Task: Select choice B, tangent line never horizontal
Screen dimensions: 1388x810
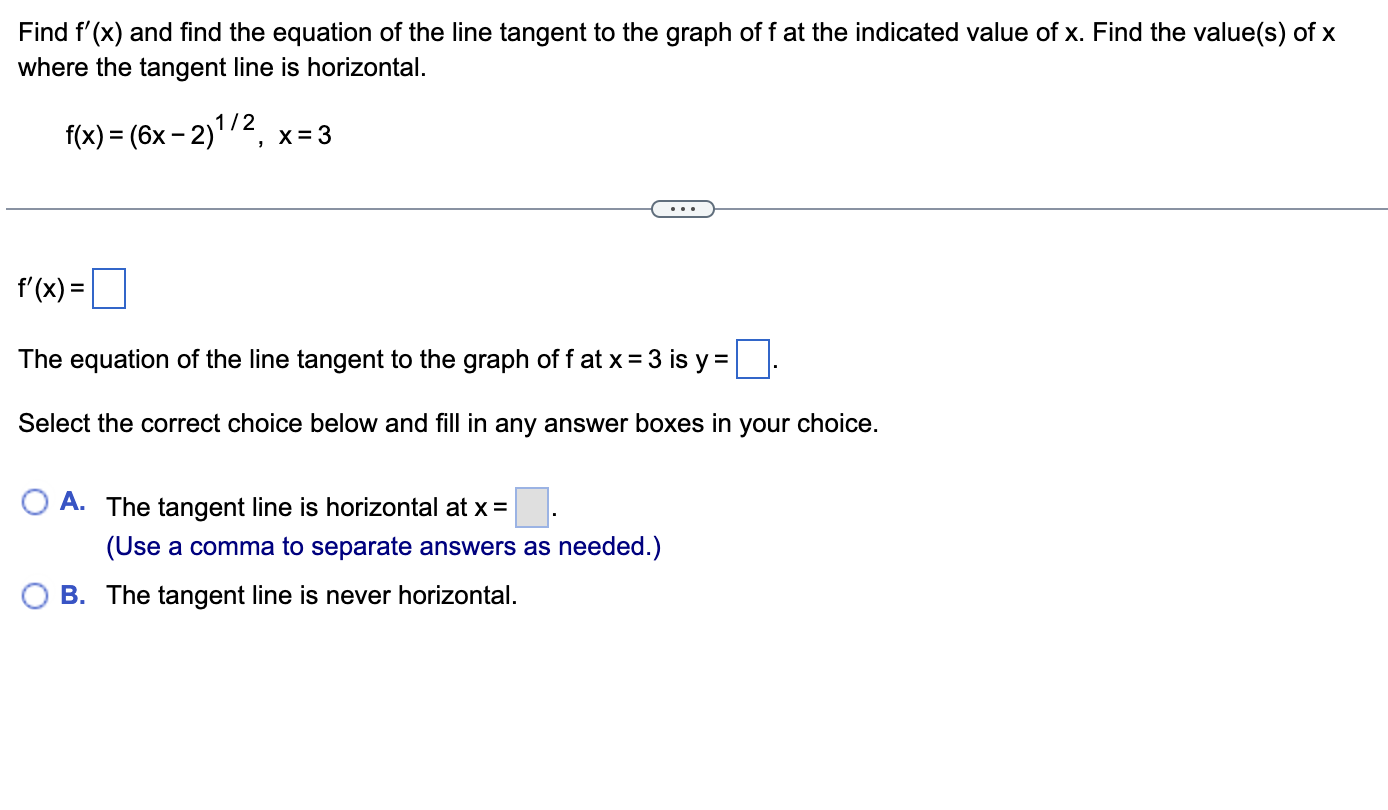Action: (36, 595)
